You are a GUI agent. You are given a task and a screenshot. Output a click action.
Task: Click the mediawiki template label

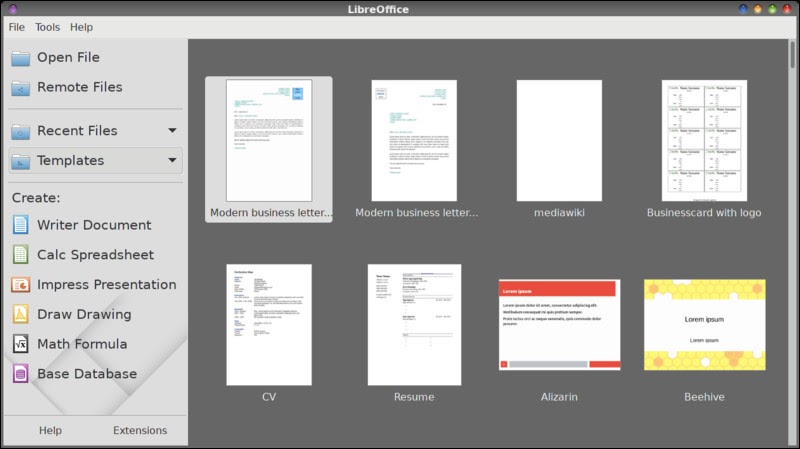tap(559, 213)
